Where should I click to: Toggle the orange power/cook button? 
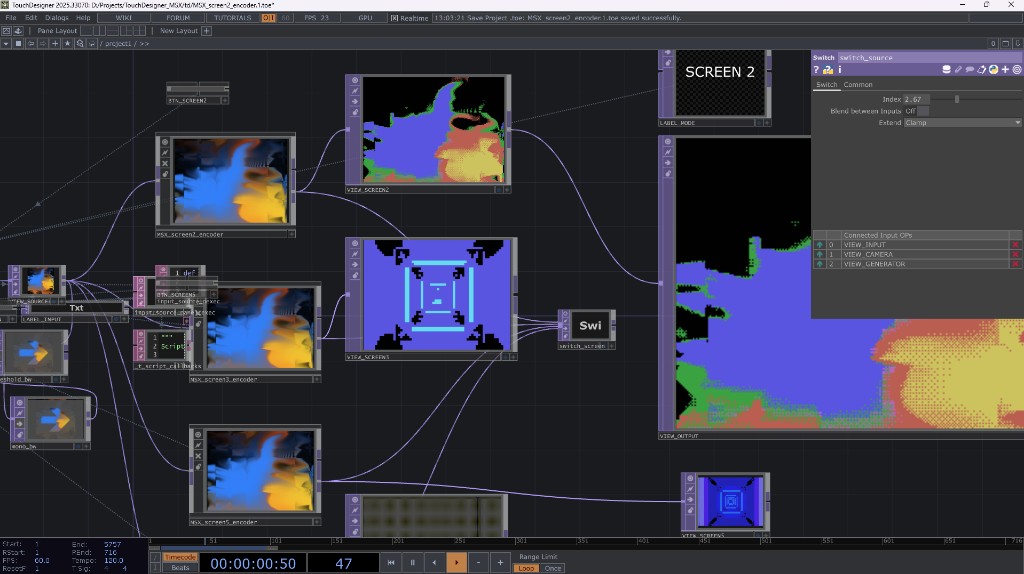(268, 18)
